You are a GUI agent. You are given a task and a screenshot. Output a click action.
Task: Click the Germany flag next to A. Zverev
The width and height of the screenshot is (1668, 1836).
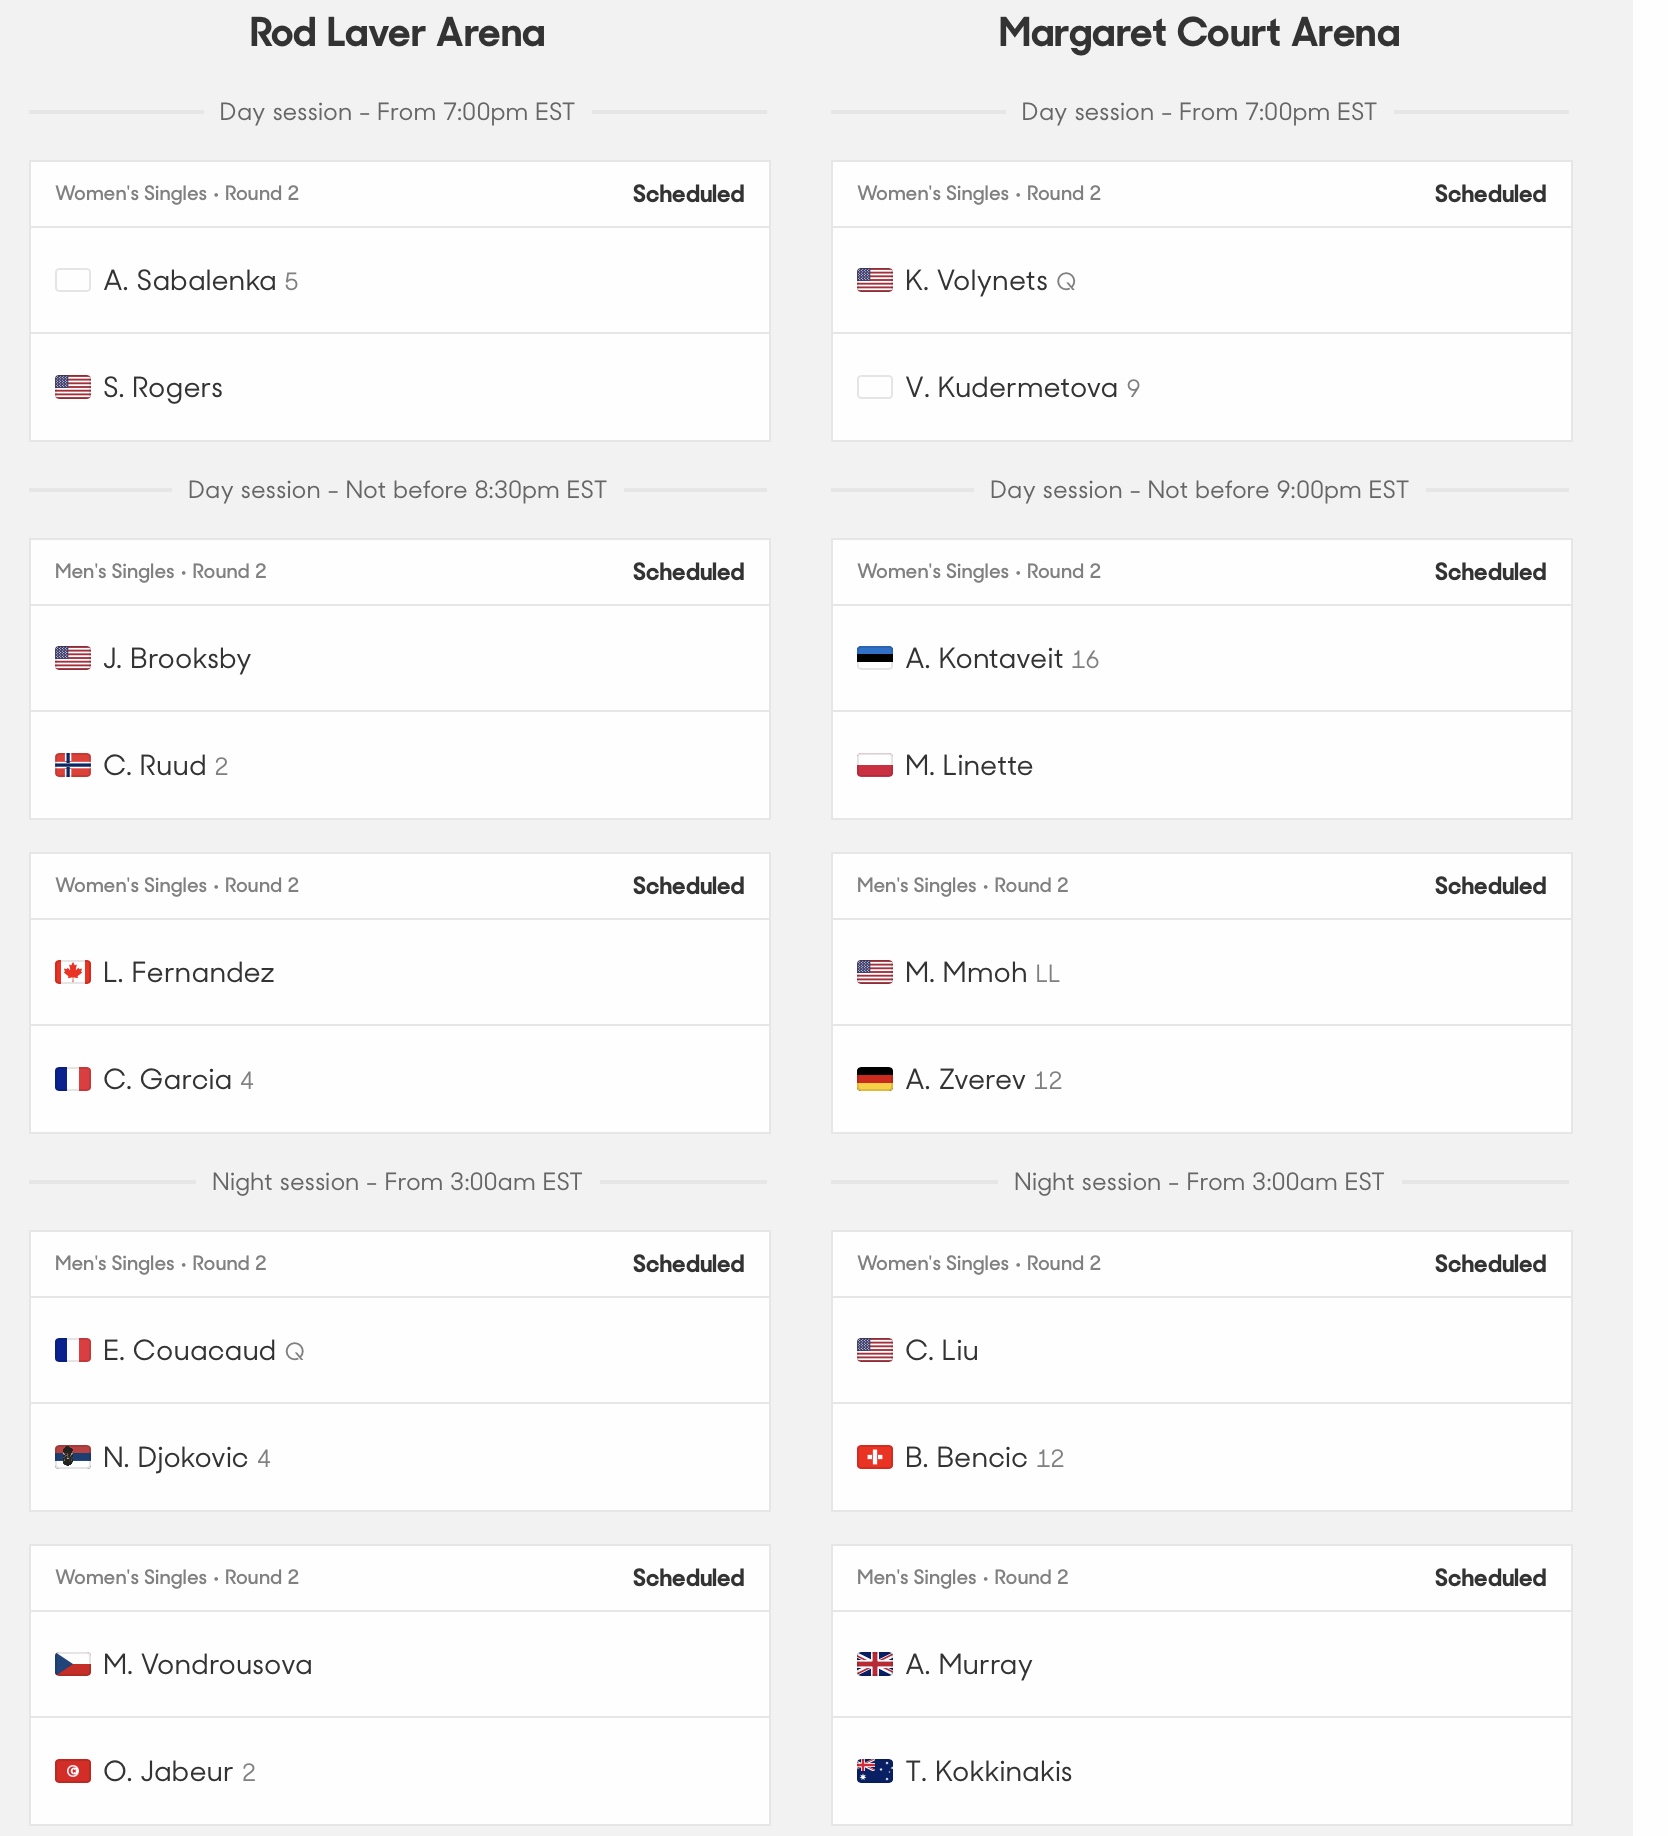pyautogui.click(x=875, y=1079)
